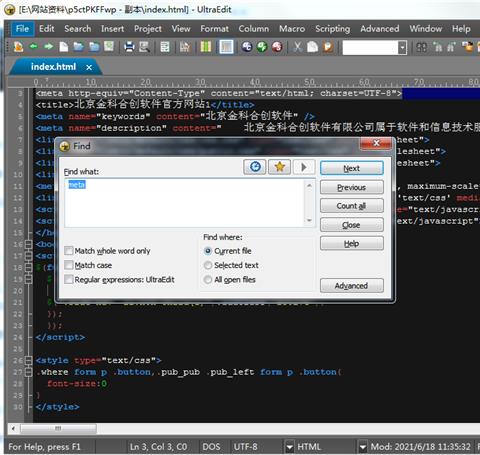Open print preview from toolbar
Screen dimensions: 480x455
[144, 47]
